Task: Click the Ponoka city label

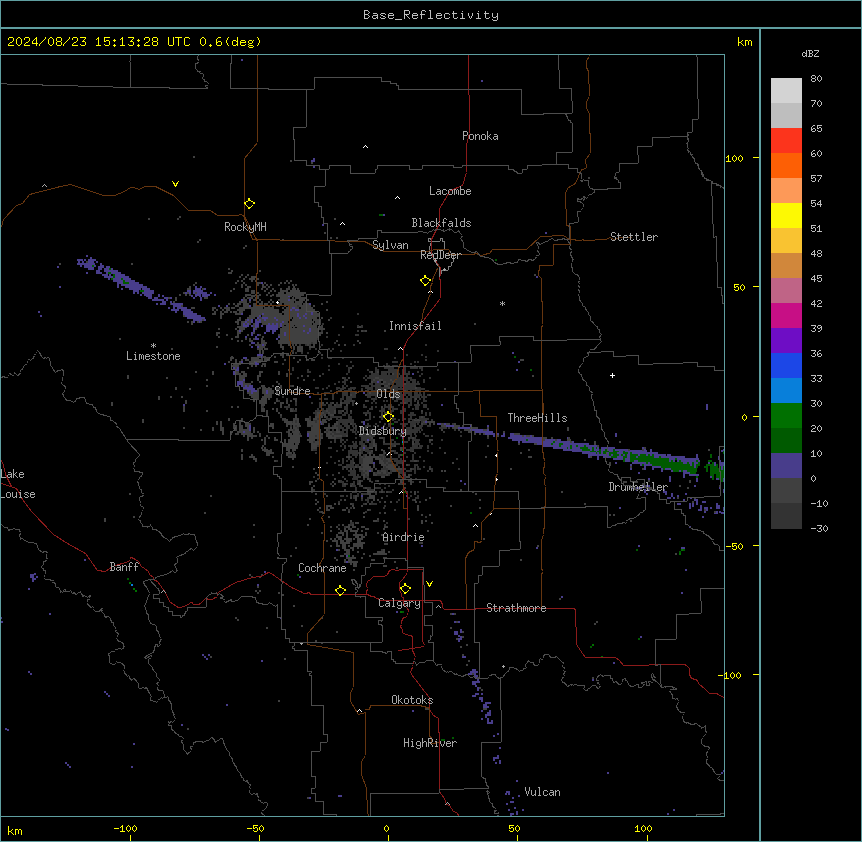Action: 480,136
